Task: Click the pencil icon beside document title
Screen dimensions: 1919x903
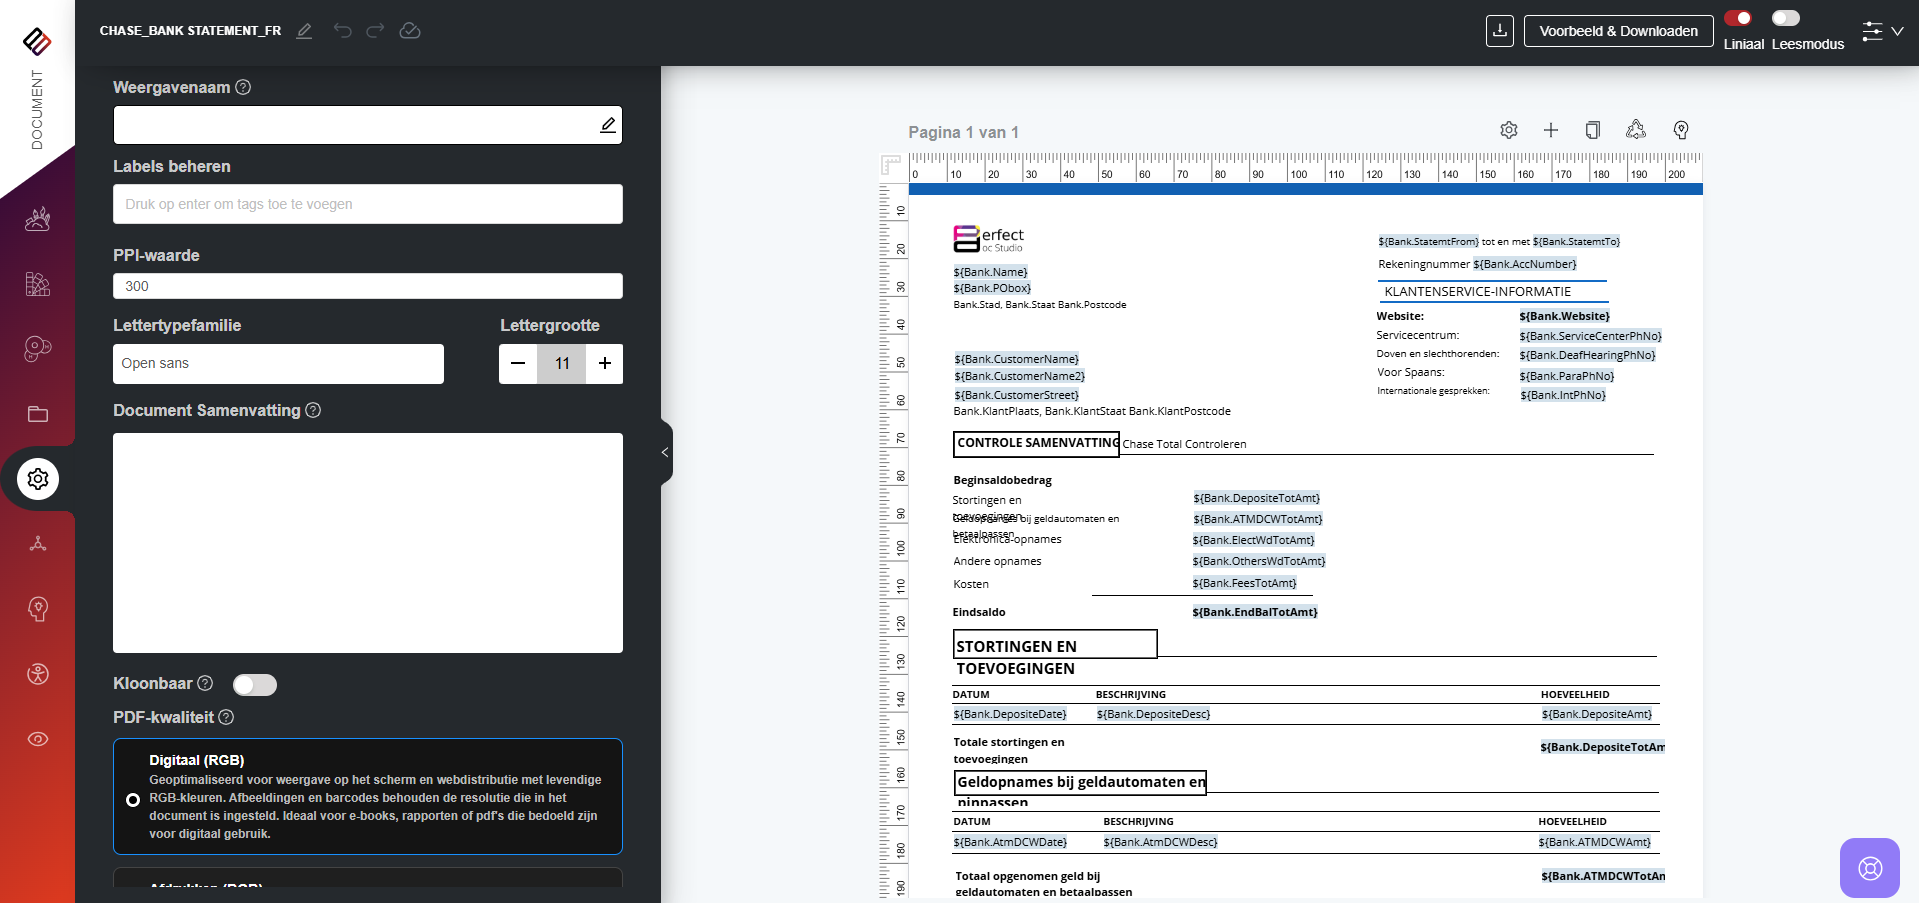Action: pyautogui.click(x=305, y=31)
